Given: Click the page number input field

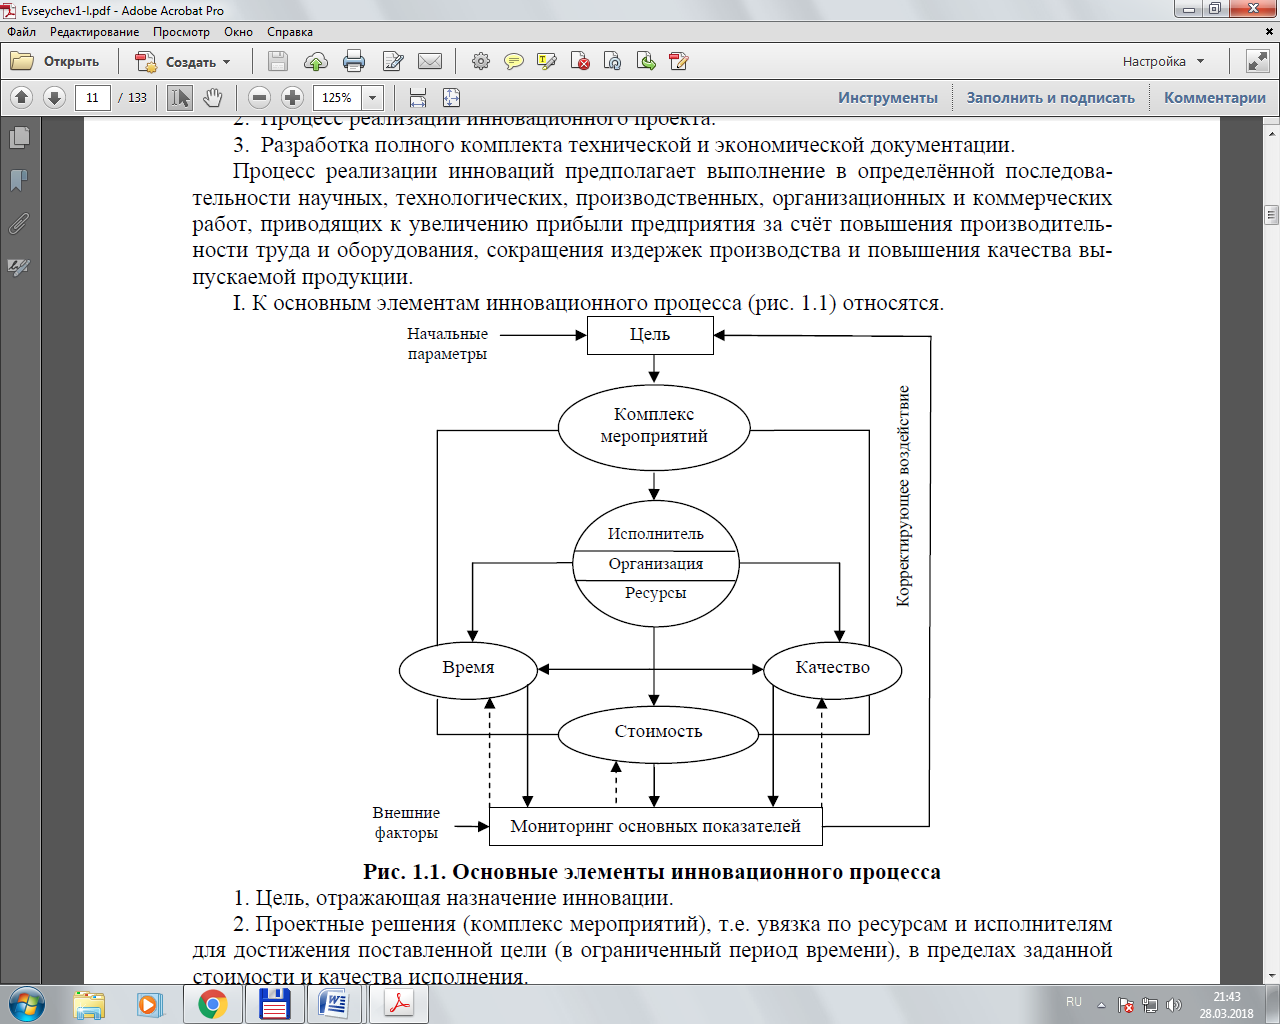Looking at the screenshot, I should tap(92, 98).
